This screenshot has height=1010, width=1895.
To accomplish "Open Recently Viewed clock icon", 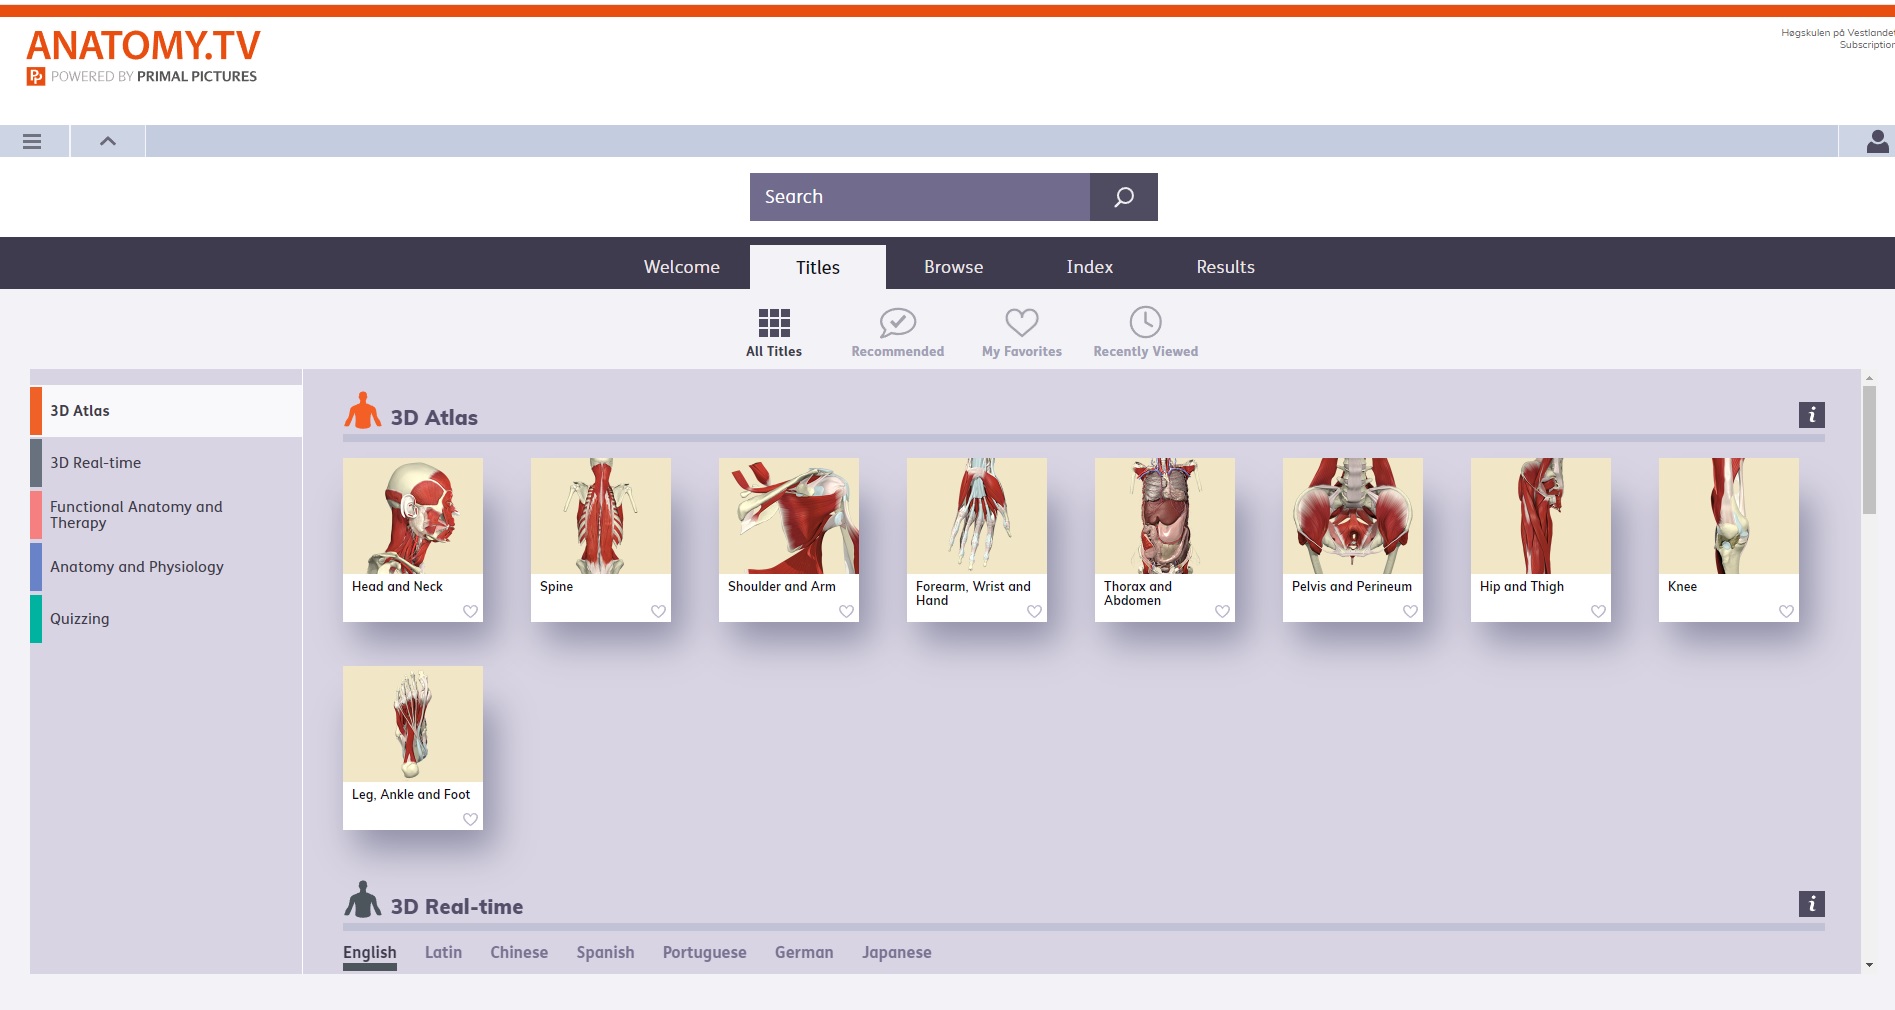I will click(1145, 323).
